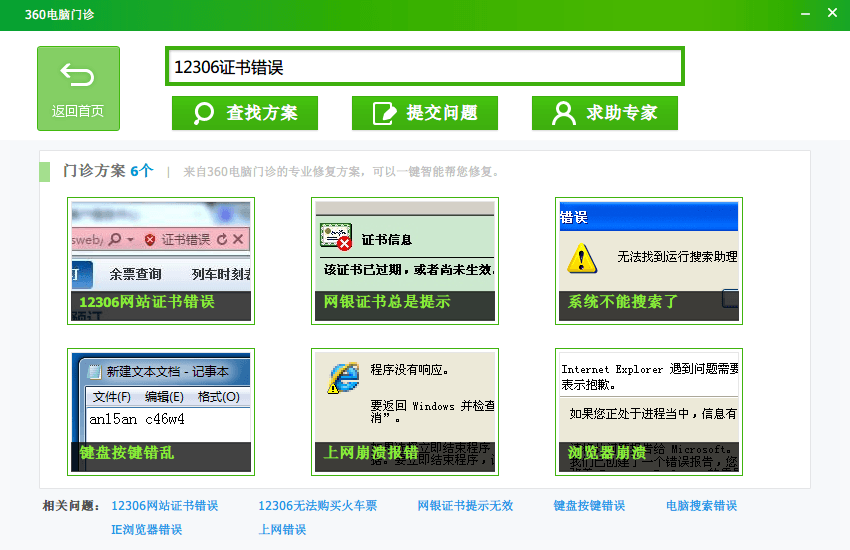The height and width of the screenshot is (550, 850).
Task: Click related link 12306无法购买火车票
Action: tap(318, 506)
